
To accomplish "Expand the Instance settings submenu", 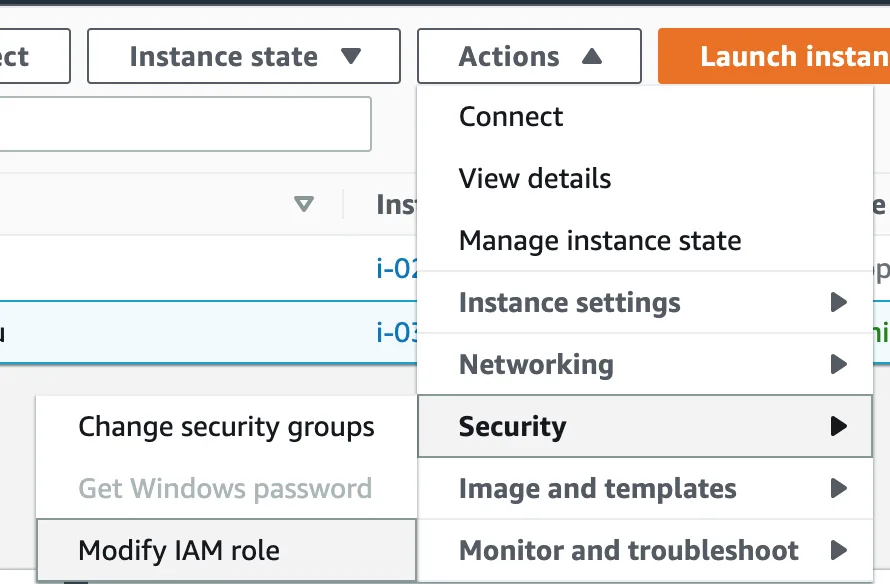I will pos(645,302).
